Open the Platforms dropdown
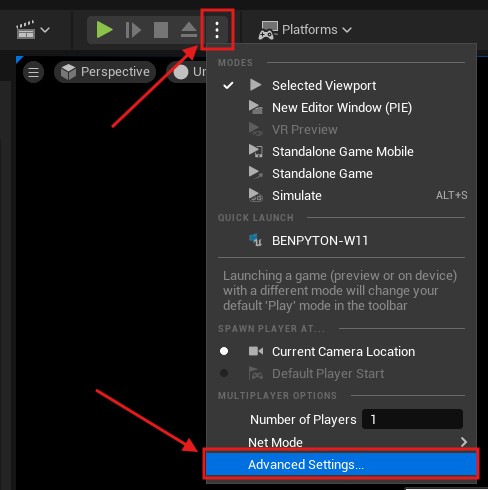 (305, 30)
